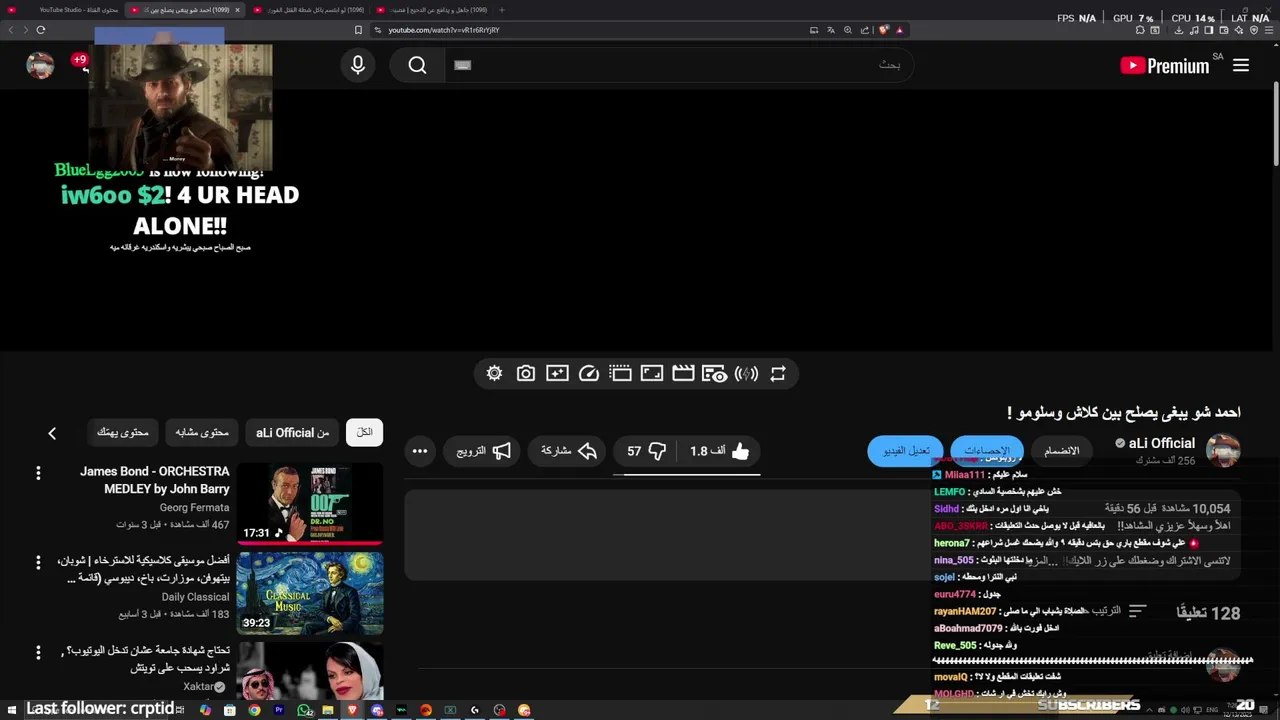The image size is (1280, 720).
Task: Open options menu for Daily Classical video
Action: coord(38,563)
